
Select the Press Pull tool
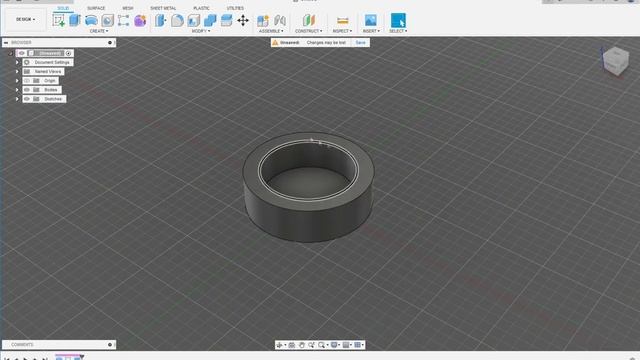pos(160,20)
